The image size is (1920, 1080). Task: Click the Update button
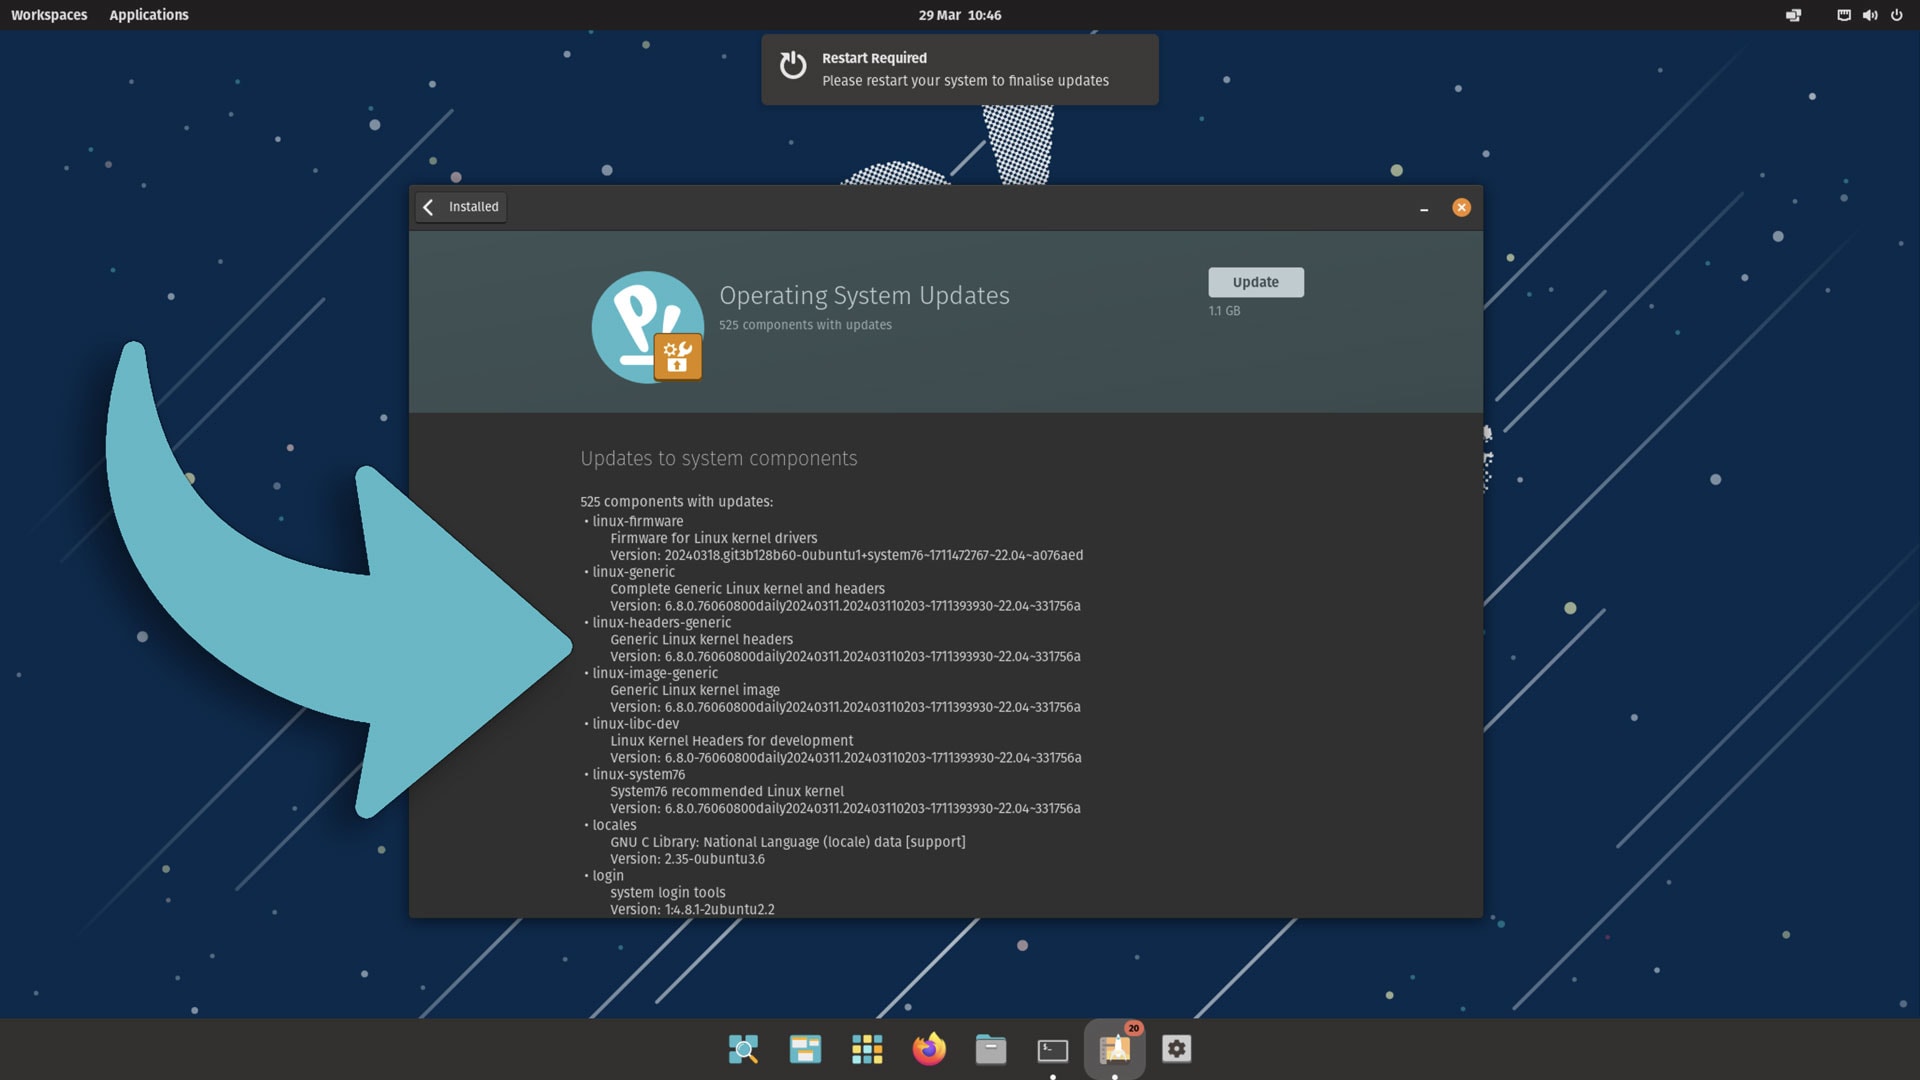pos(1255,282)
